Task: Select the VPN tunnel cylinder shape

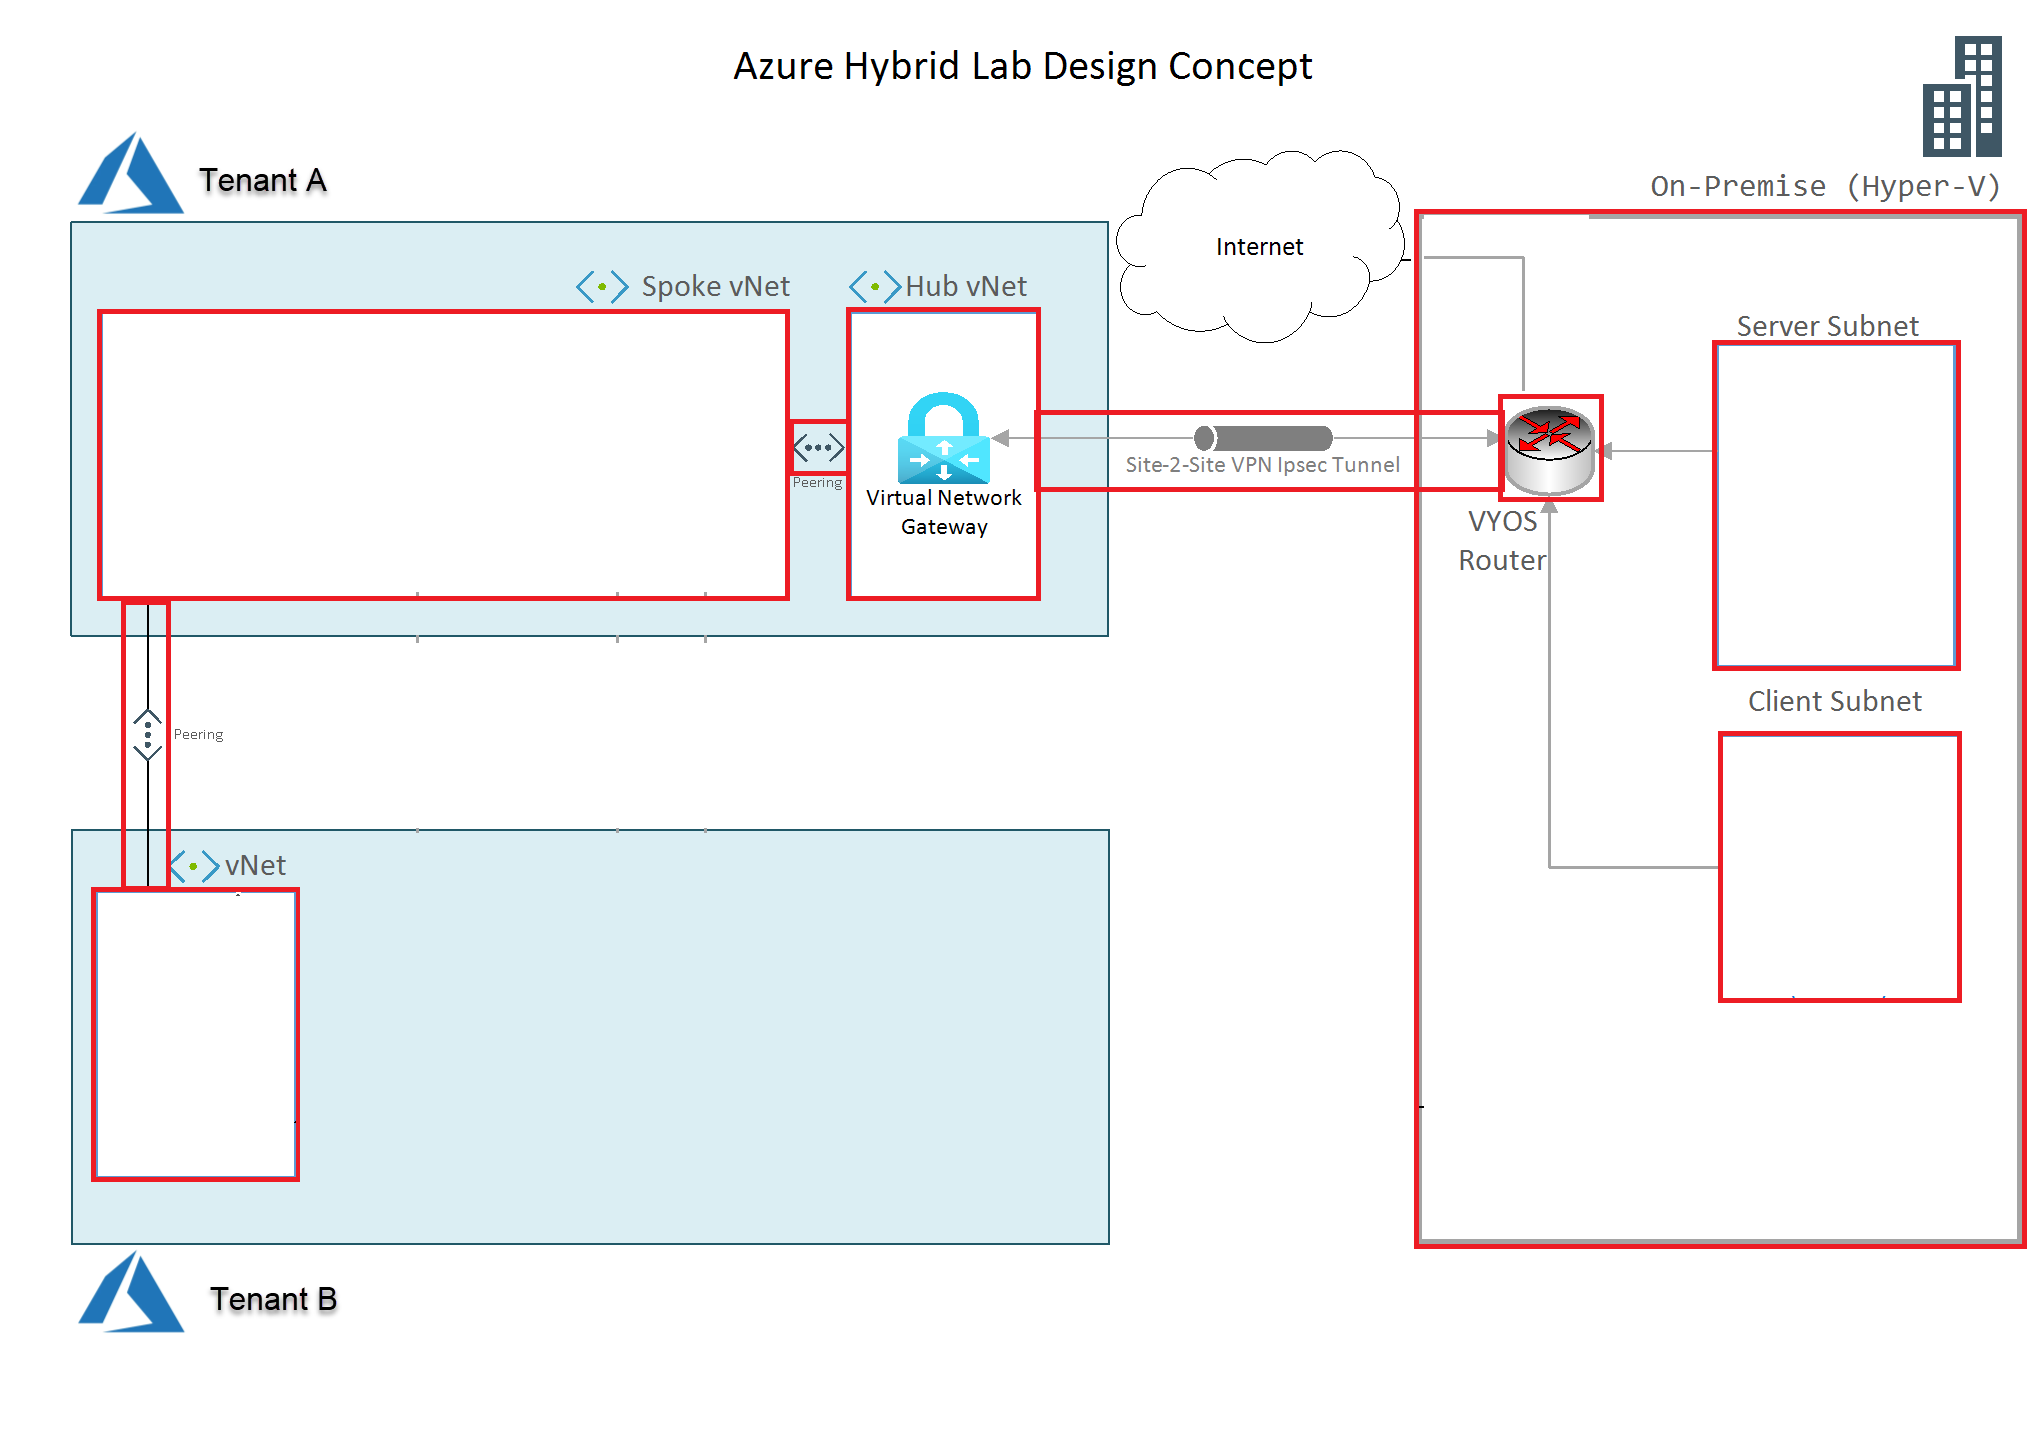Action: (x=1263, y=438)
